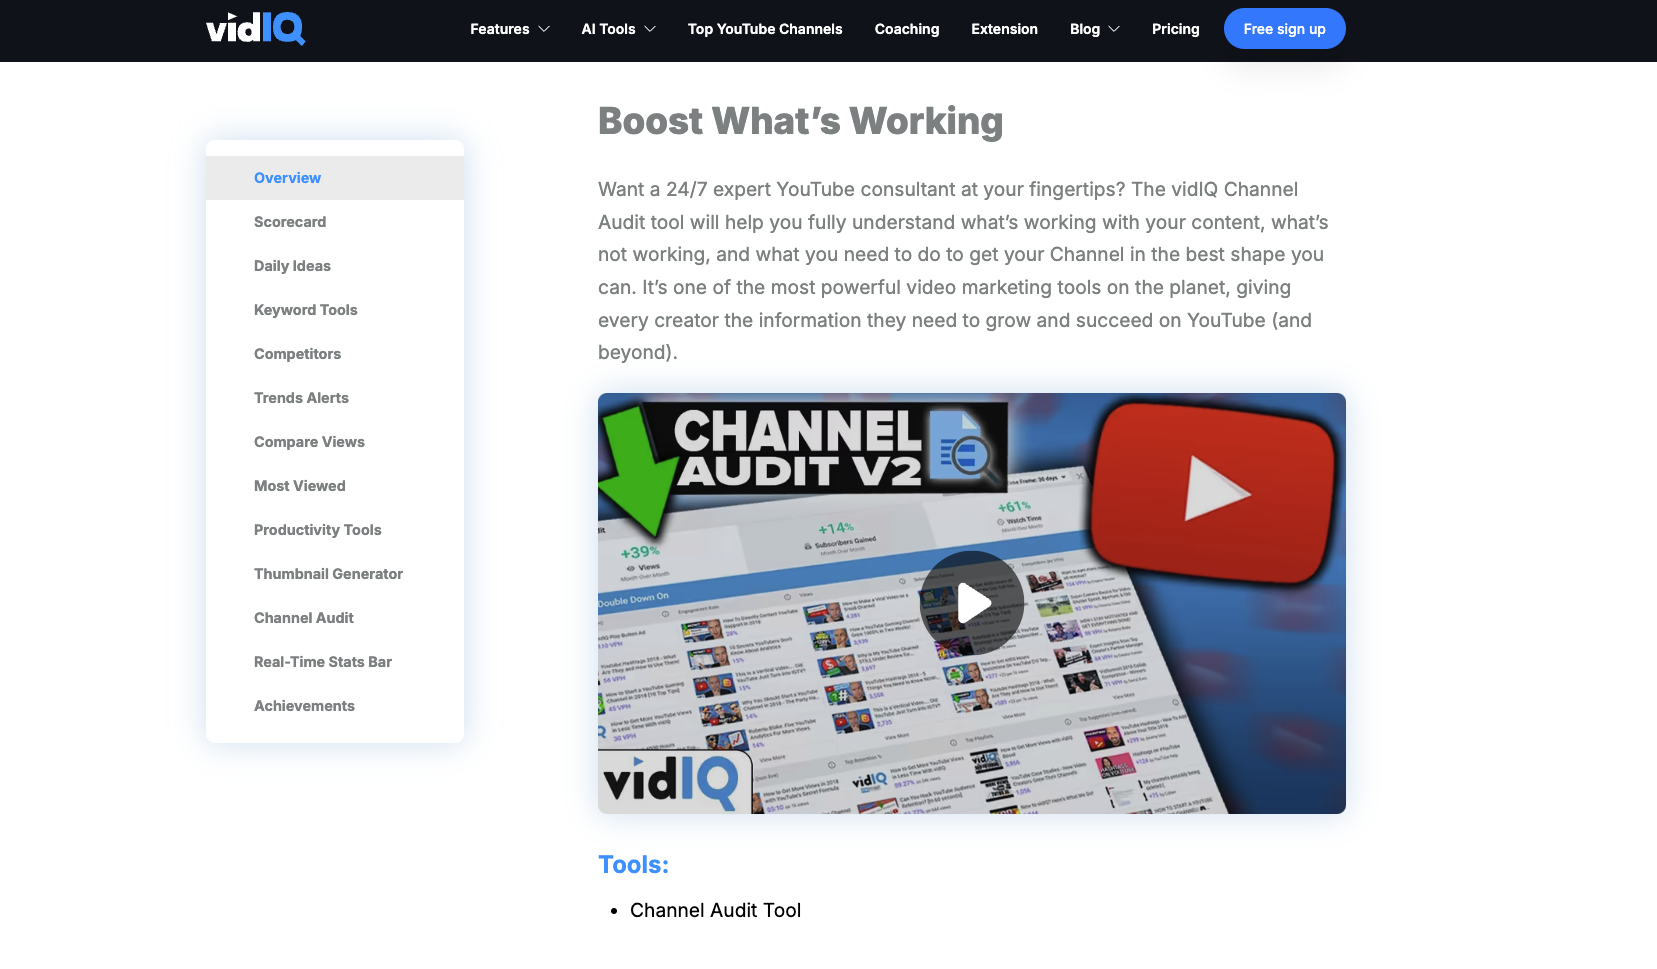Click the Boost What's Working heading
1657x969 pixels.
click(x=800, y=121)
